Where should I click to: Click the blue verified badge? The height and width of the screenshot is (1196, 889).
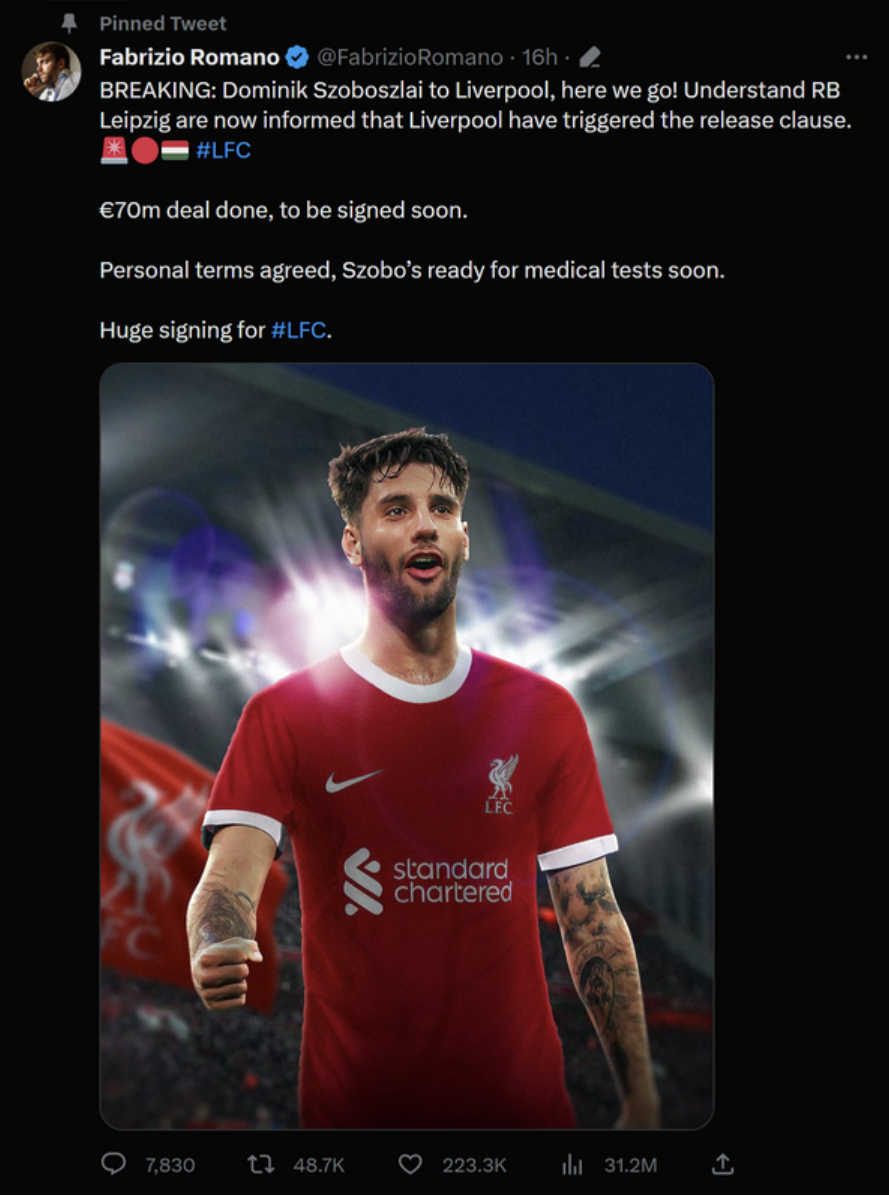coord(297,57)
